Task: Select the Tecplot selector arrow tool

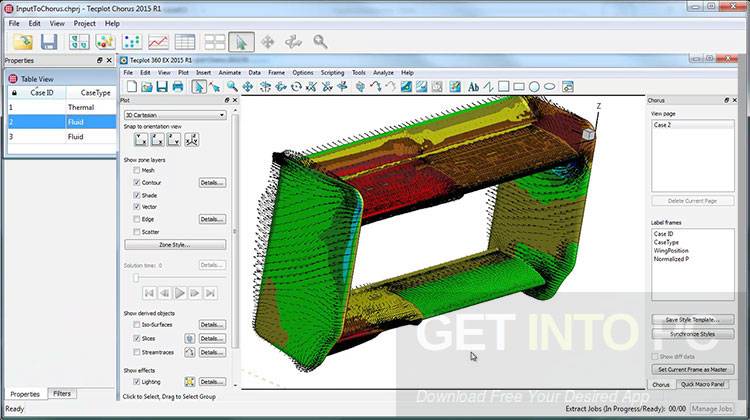Action: 198,87
